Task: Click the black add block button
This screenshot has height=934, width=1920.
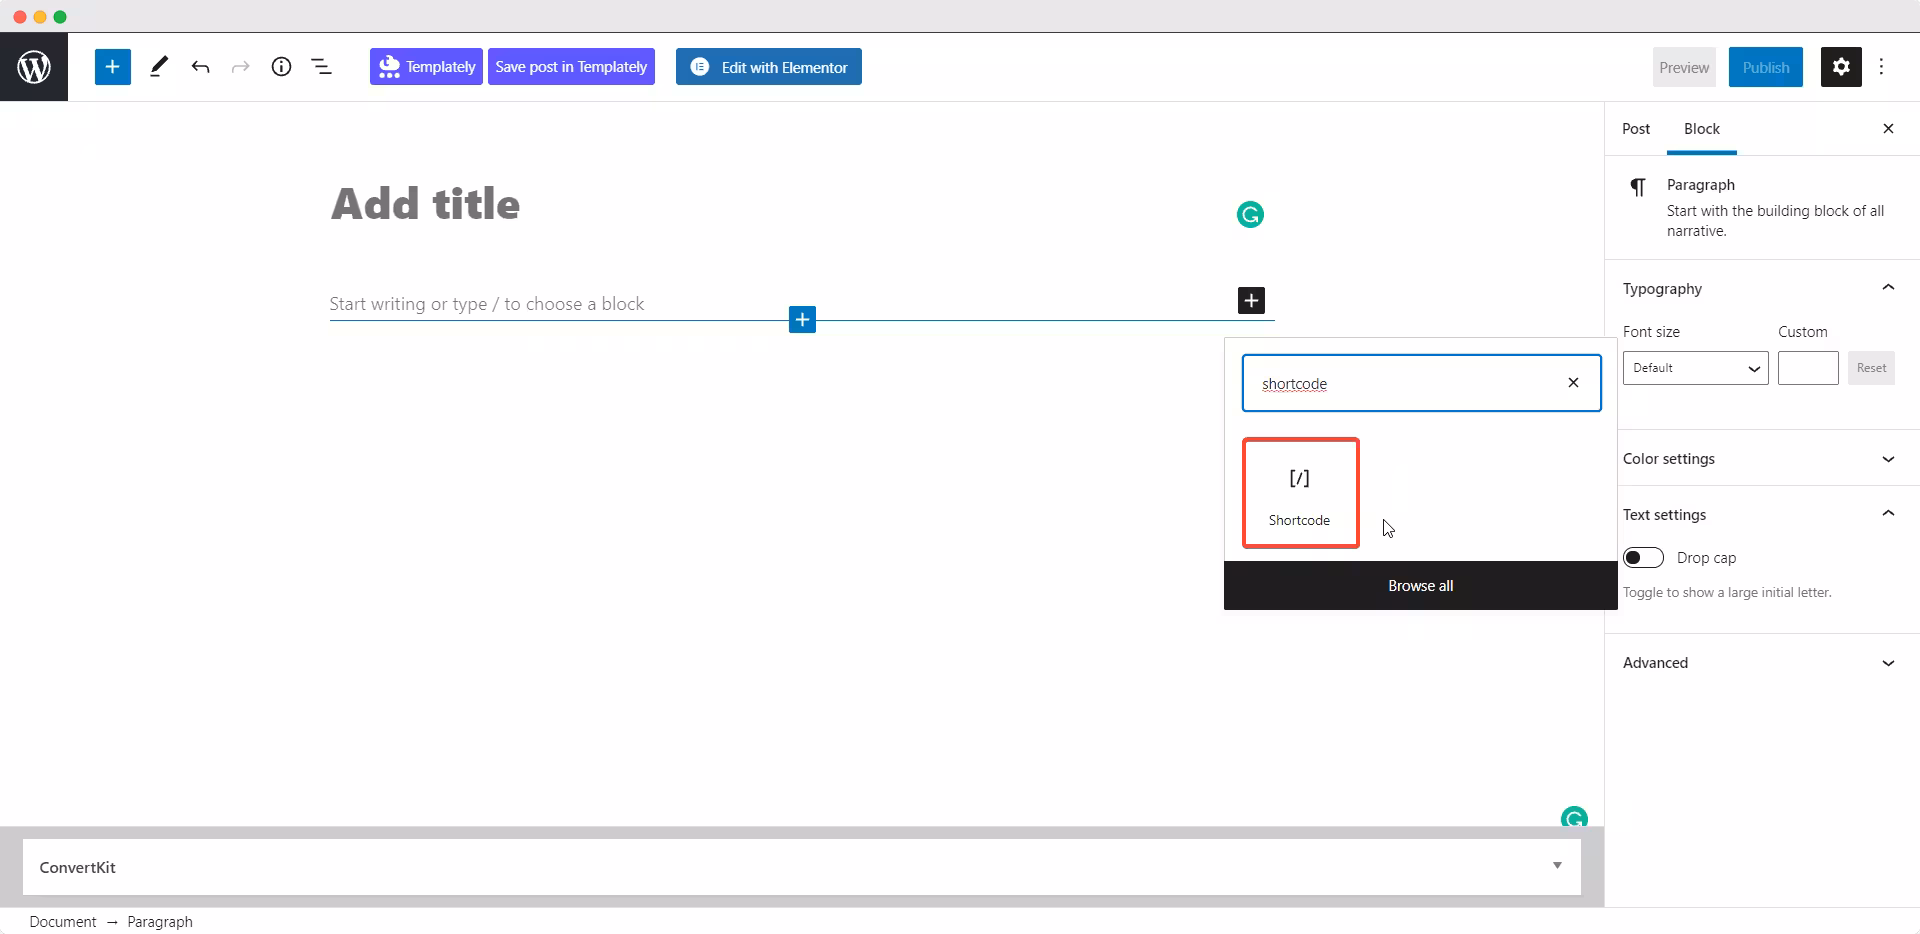Action: 1251,300
